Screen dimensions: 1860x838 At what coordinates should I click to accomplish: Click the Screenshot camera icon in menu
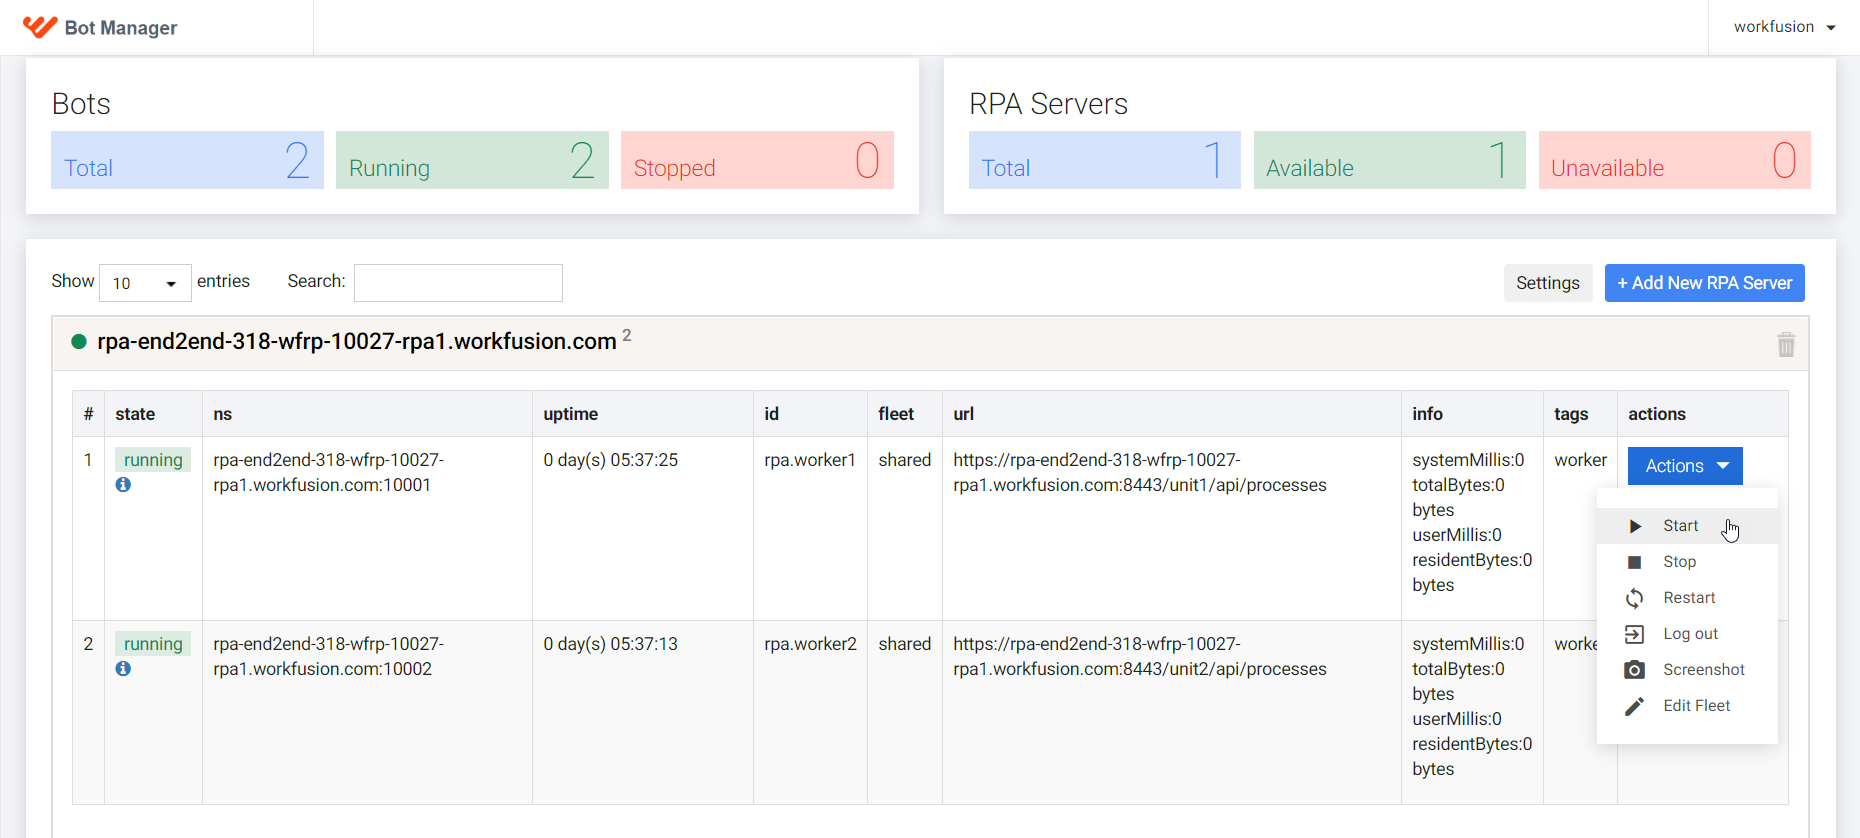(x=1635, y=670)
